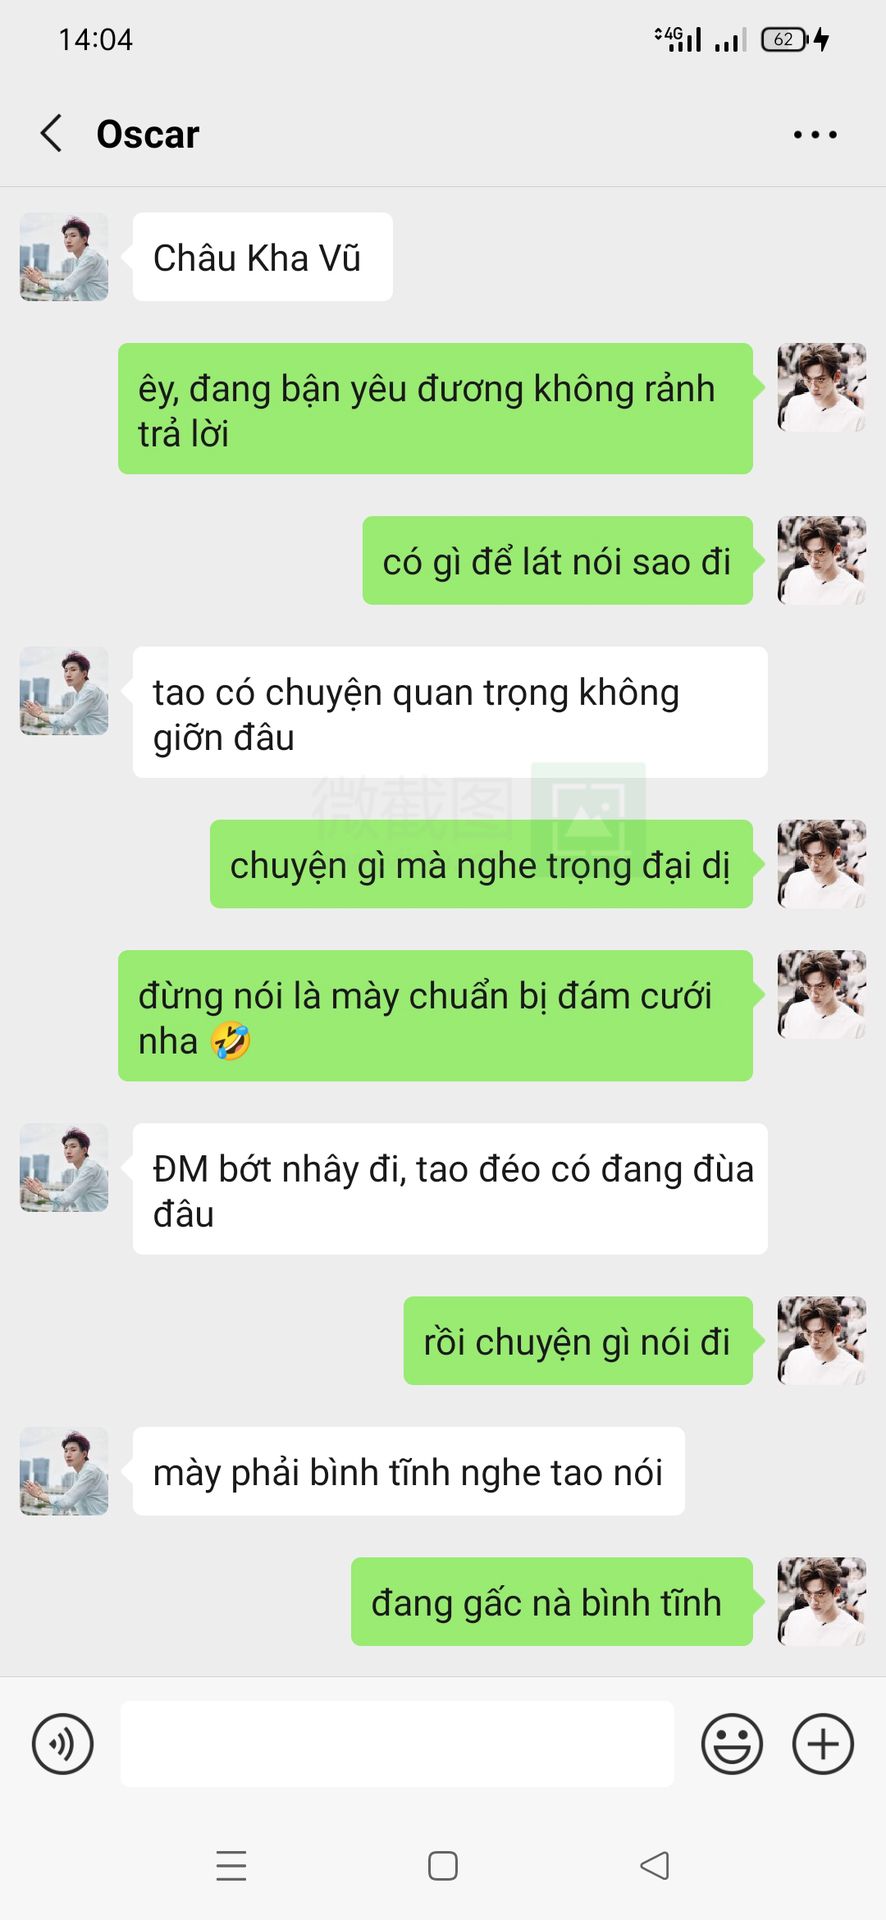Tap the Android back triangle button
The height and width of the screenshot is (1920, 886).
(655, 1866)
